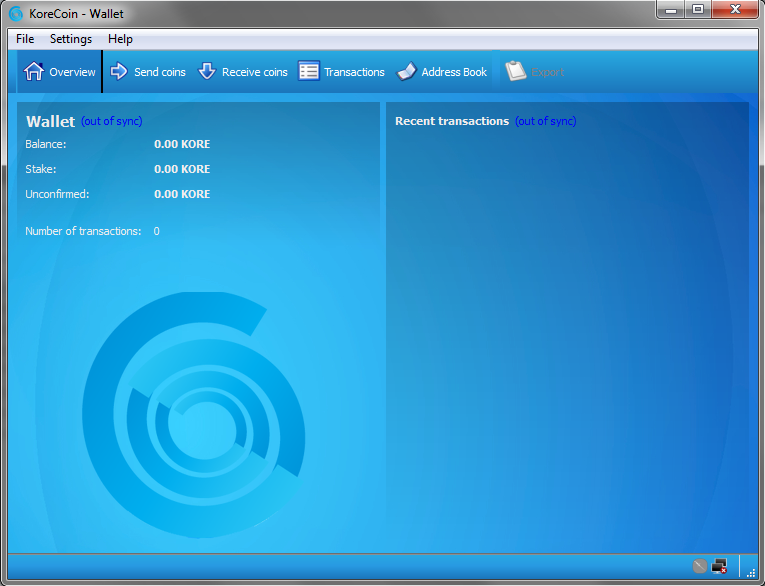Click the Number of transactions label
Viewport: 765px width, 586px height.
83,231
